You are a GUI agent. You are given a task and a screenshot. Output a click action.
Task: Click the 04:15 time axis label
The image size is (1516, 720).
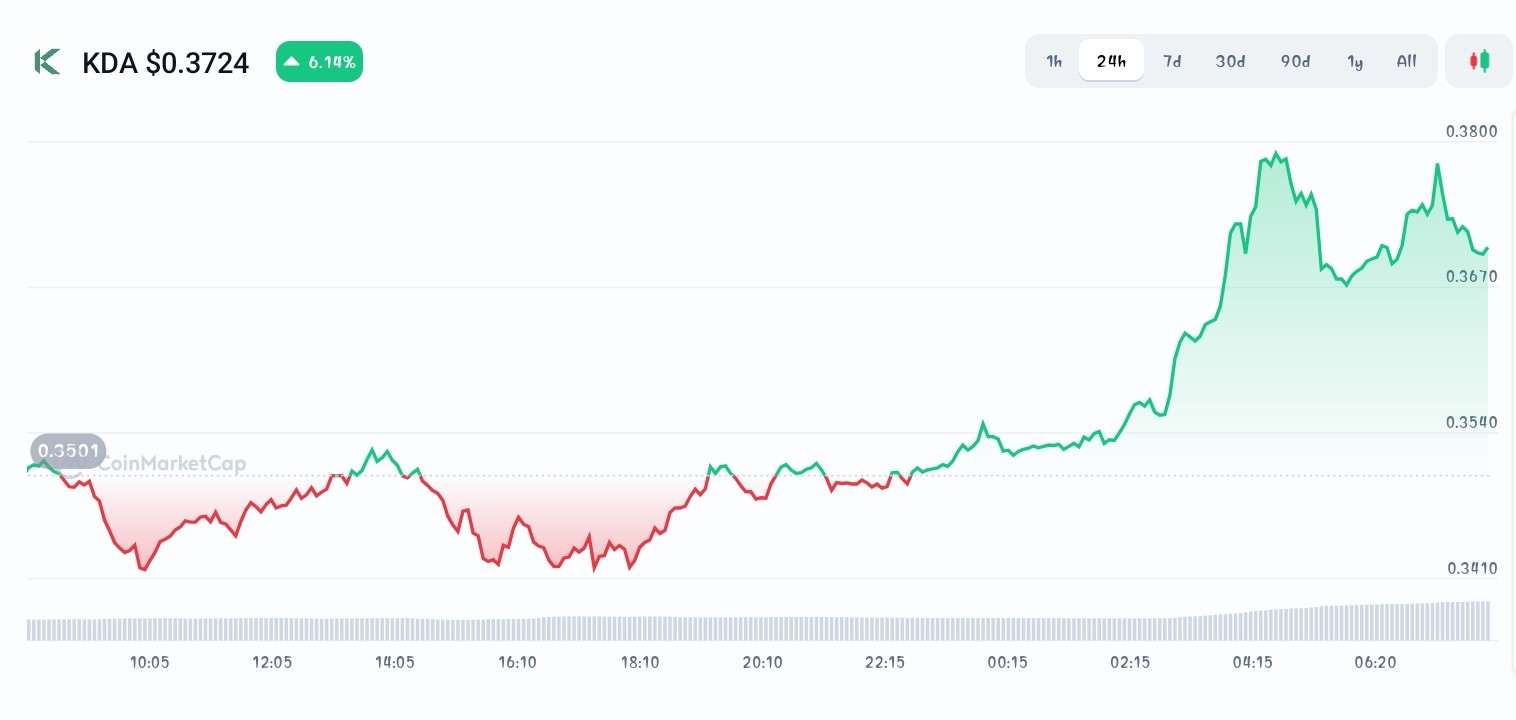(x=1252, y=662)
